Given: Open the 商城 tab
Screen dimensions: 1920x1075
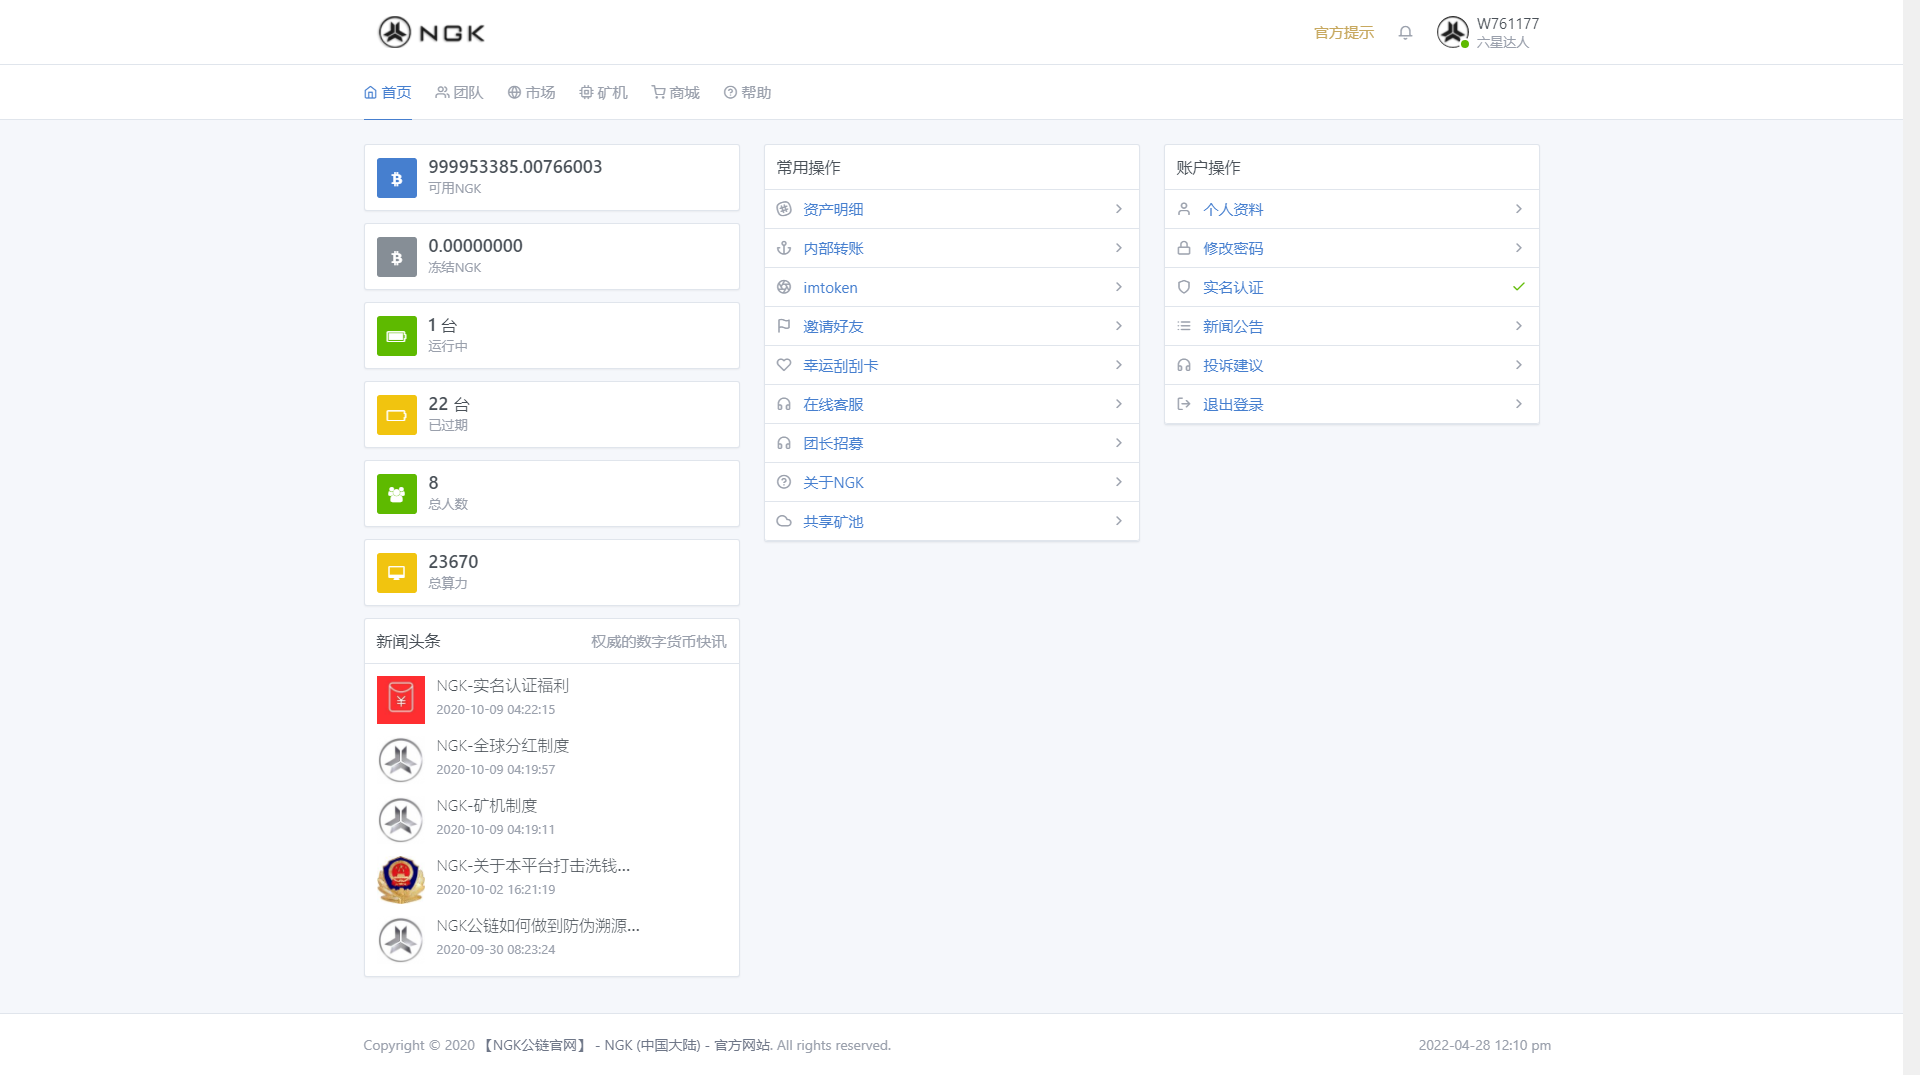Looking at the screenshot, I should (675, 92).
